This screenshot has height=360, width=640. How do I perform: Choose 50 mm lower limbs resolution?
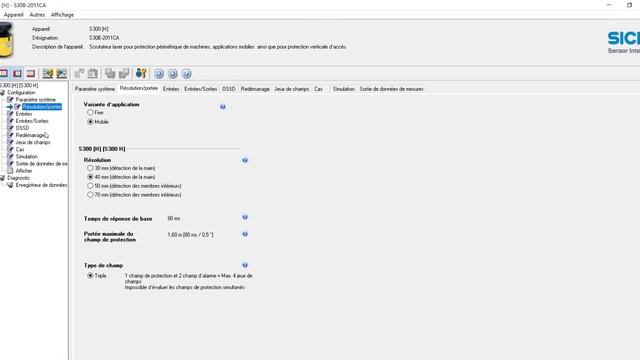90,186
